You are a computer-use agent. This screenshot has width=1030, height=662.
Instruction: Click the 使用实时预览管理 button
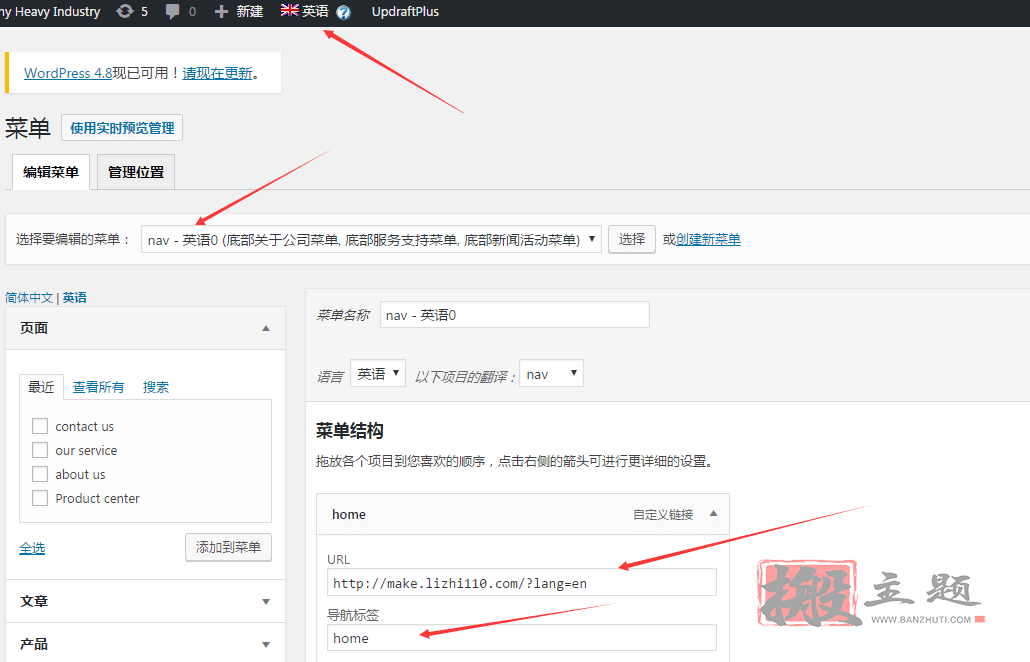122,127
